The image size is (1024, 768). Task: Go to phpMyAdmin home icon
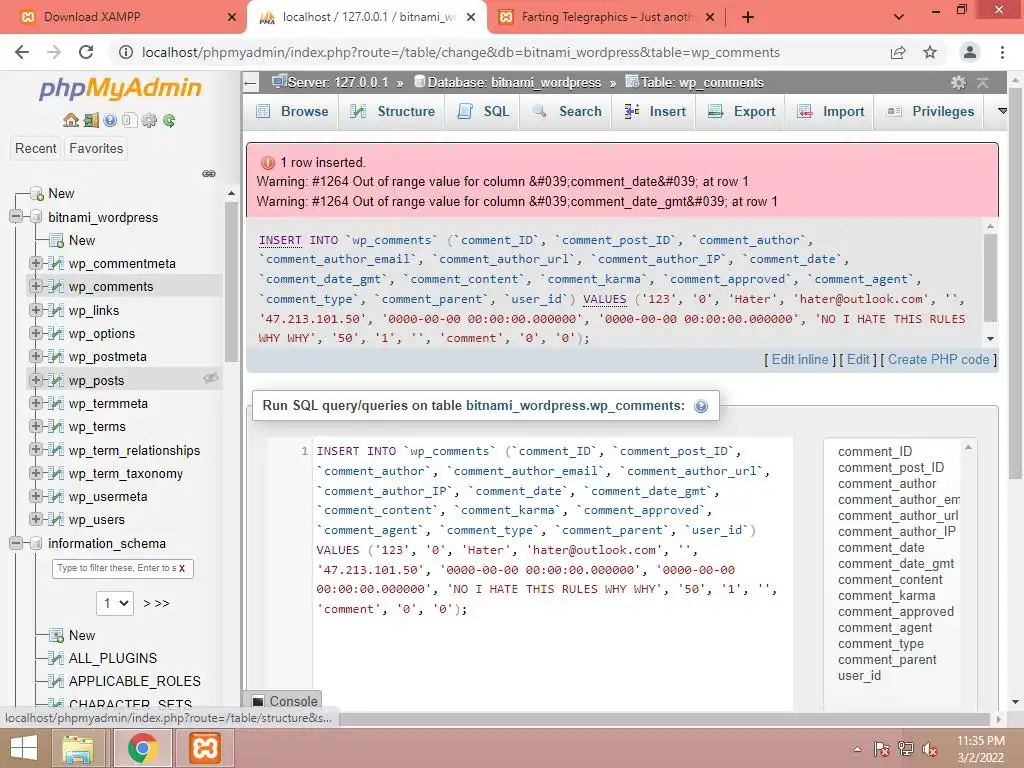pyautogui.click(x=71, y=120)
